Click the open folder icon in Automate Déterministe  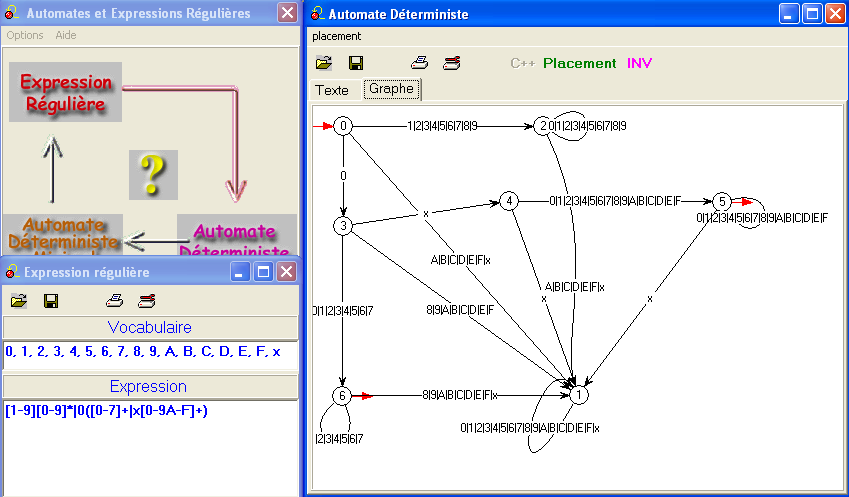(x=324, y=63)
